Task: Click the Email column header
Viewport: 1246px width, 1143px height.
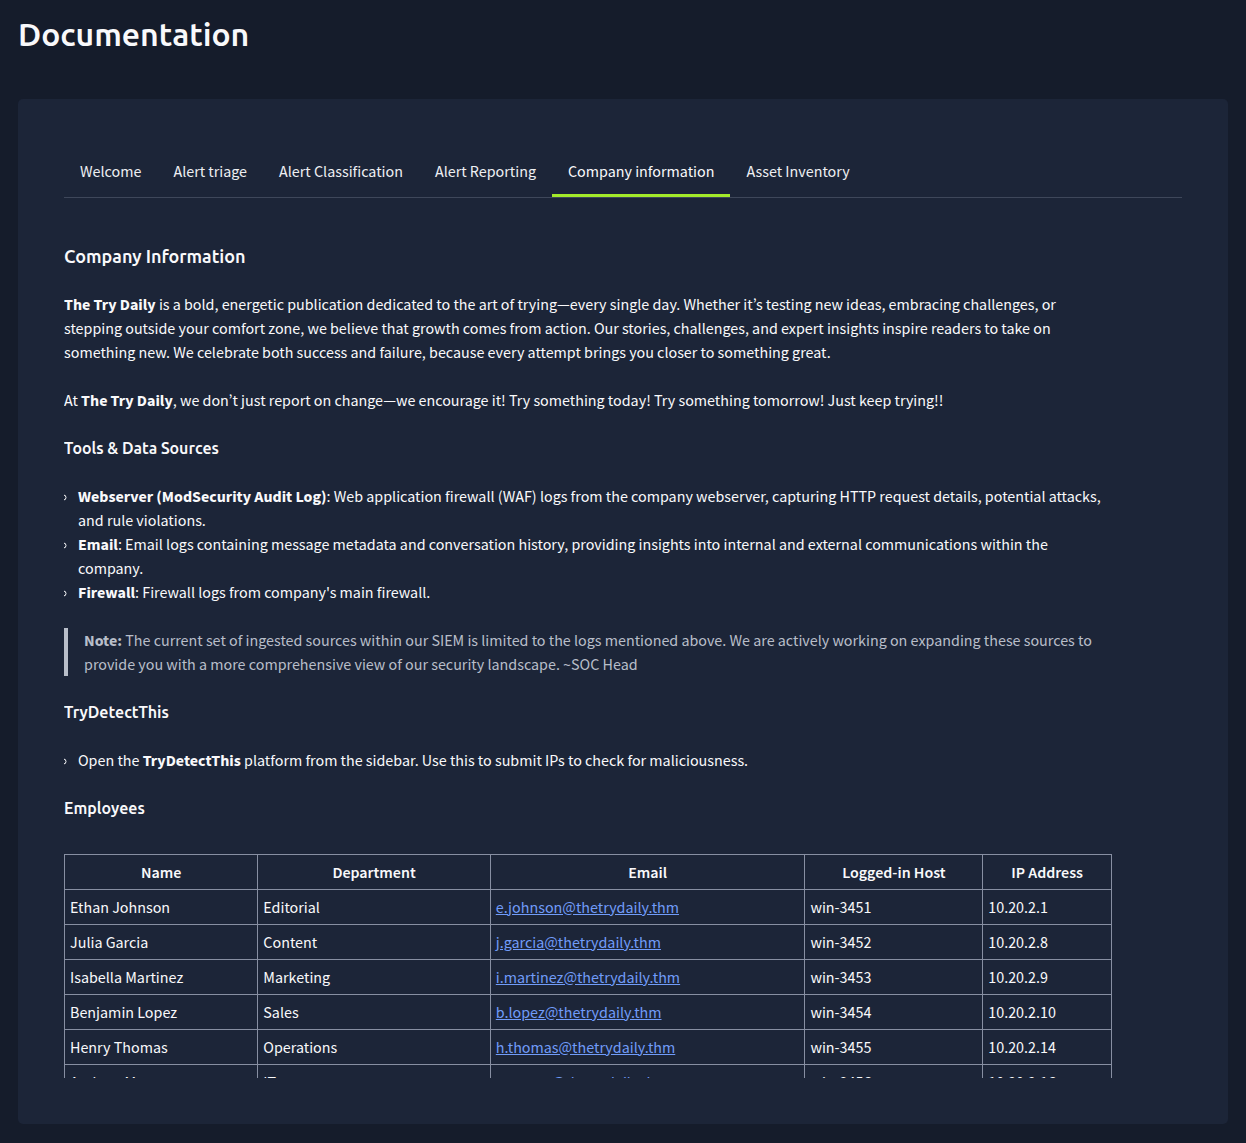Action: coord(648,873)
